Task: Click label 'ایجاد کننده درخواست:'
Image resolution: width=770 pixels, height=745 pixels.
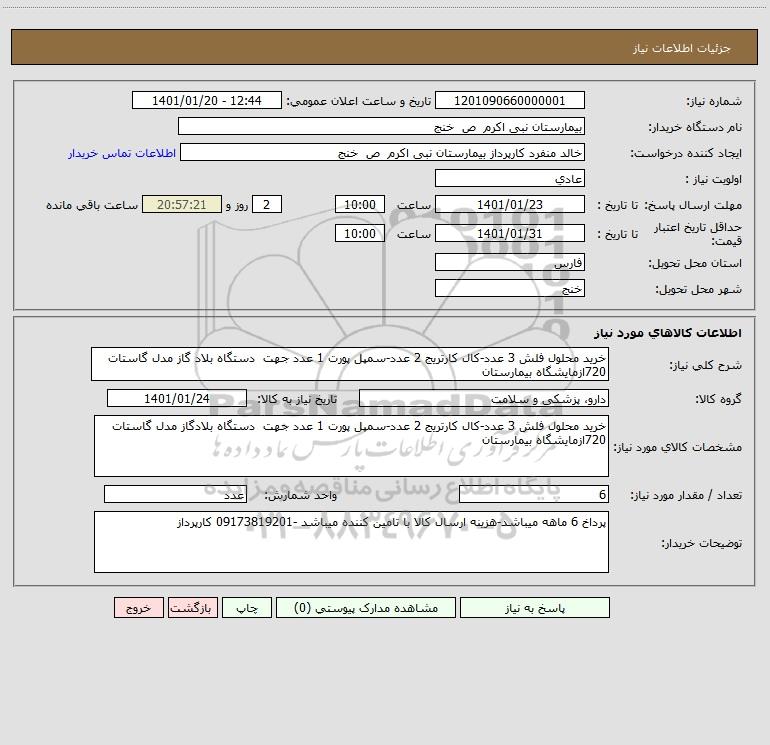Action: (x=686, y=154)
